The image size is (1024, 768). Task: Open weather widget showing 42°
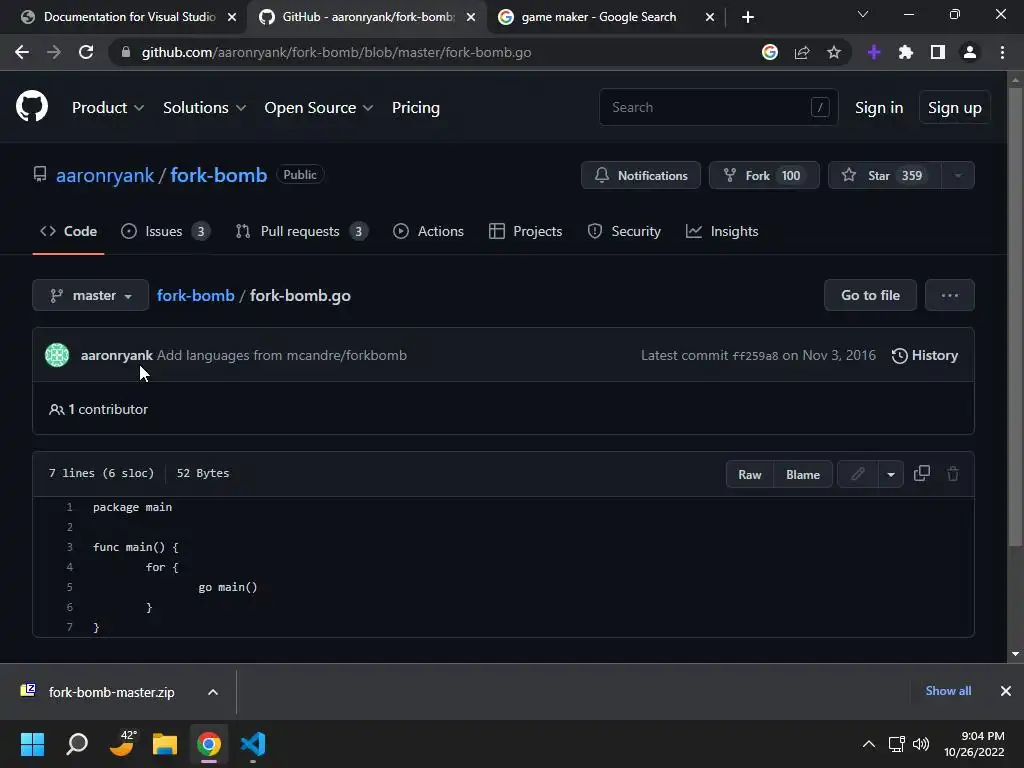pyautogui.click(x=121, y=744)
